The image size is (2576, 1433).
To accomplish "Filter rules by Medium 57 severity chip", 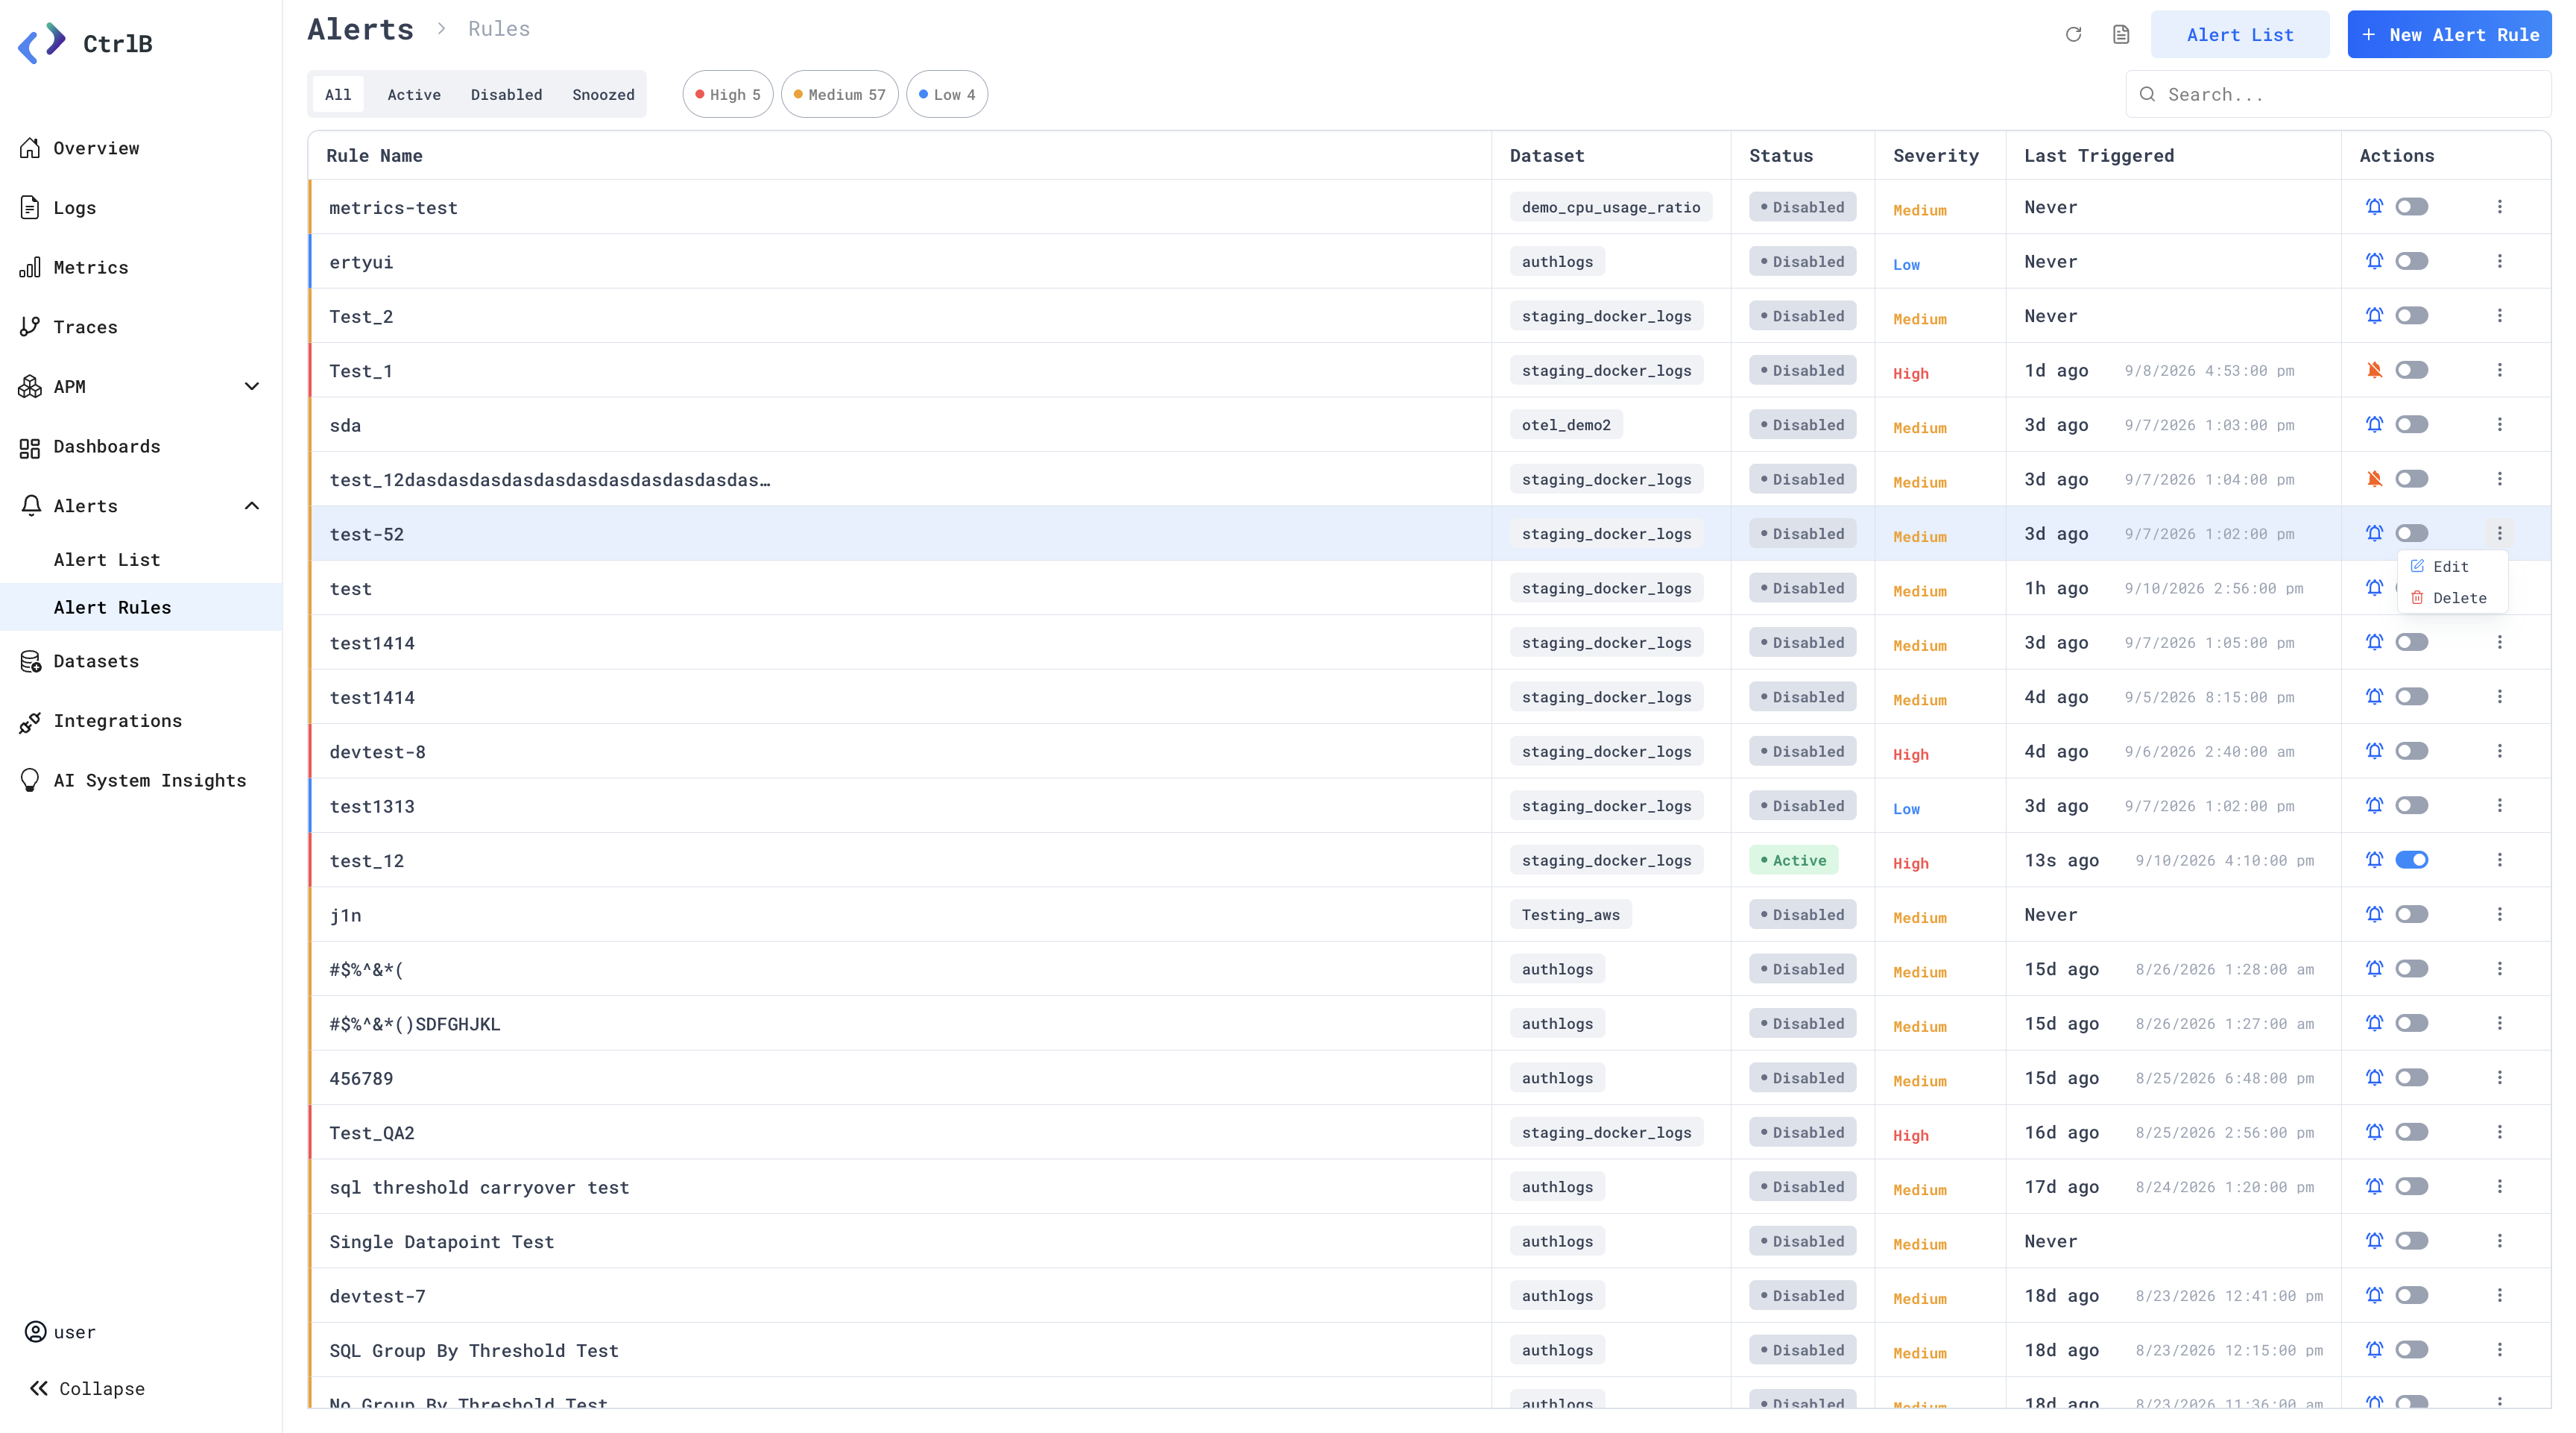I will pyautogui.click(x=839, y=94).
